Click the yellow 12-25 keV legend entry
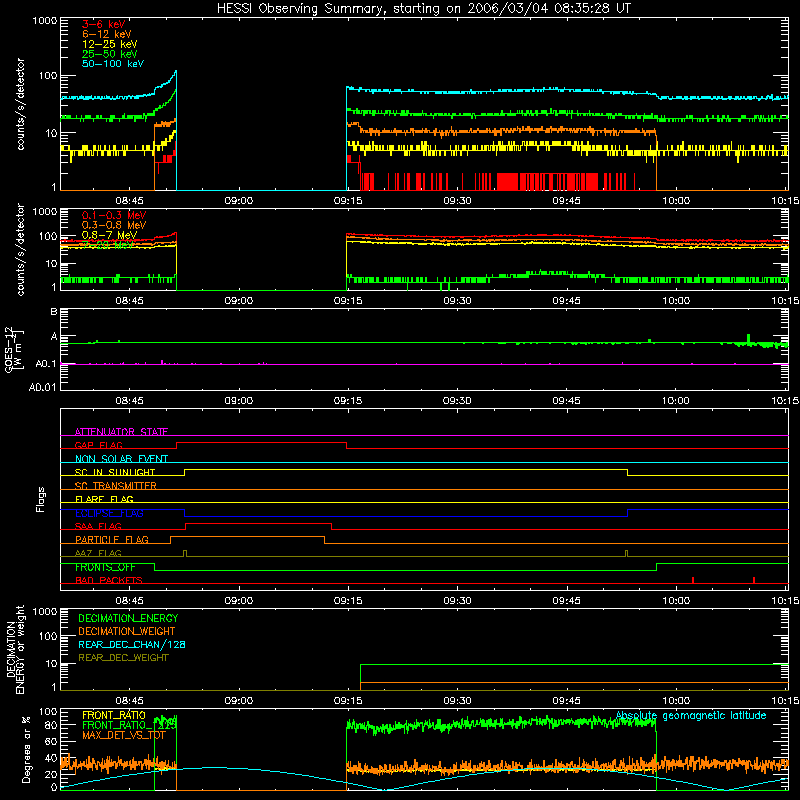800x800 pixels. click(x=109, y=44)
